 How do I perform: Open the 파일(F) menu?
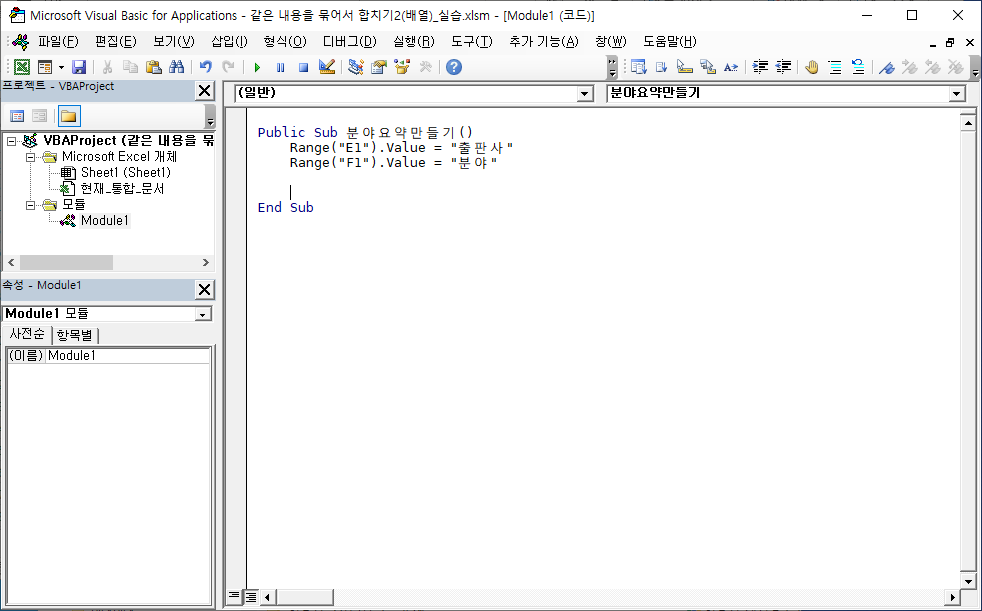pyautogui.click(x=58, y=42)
